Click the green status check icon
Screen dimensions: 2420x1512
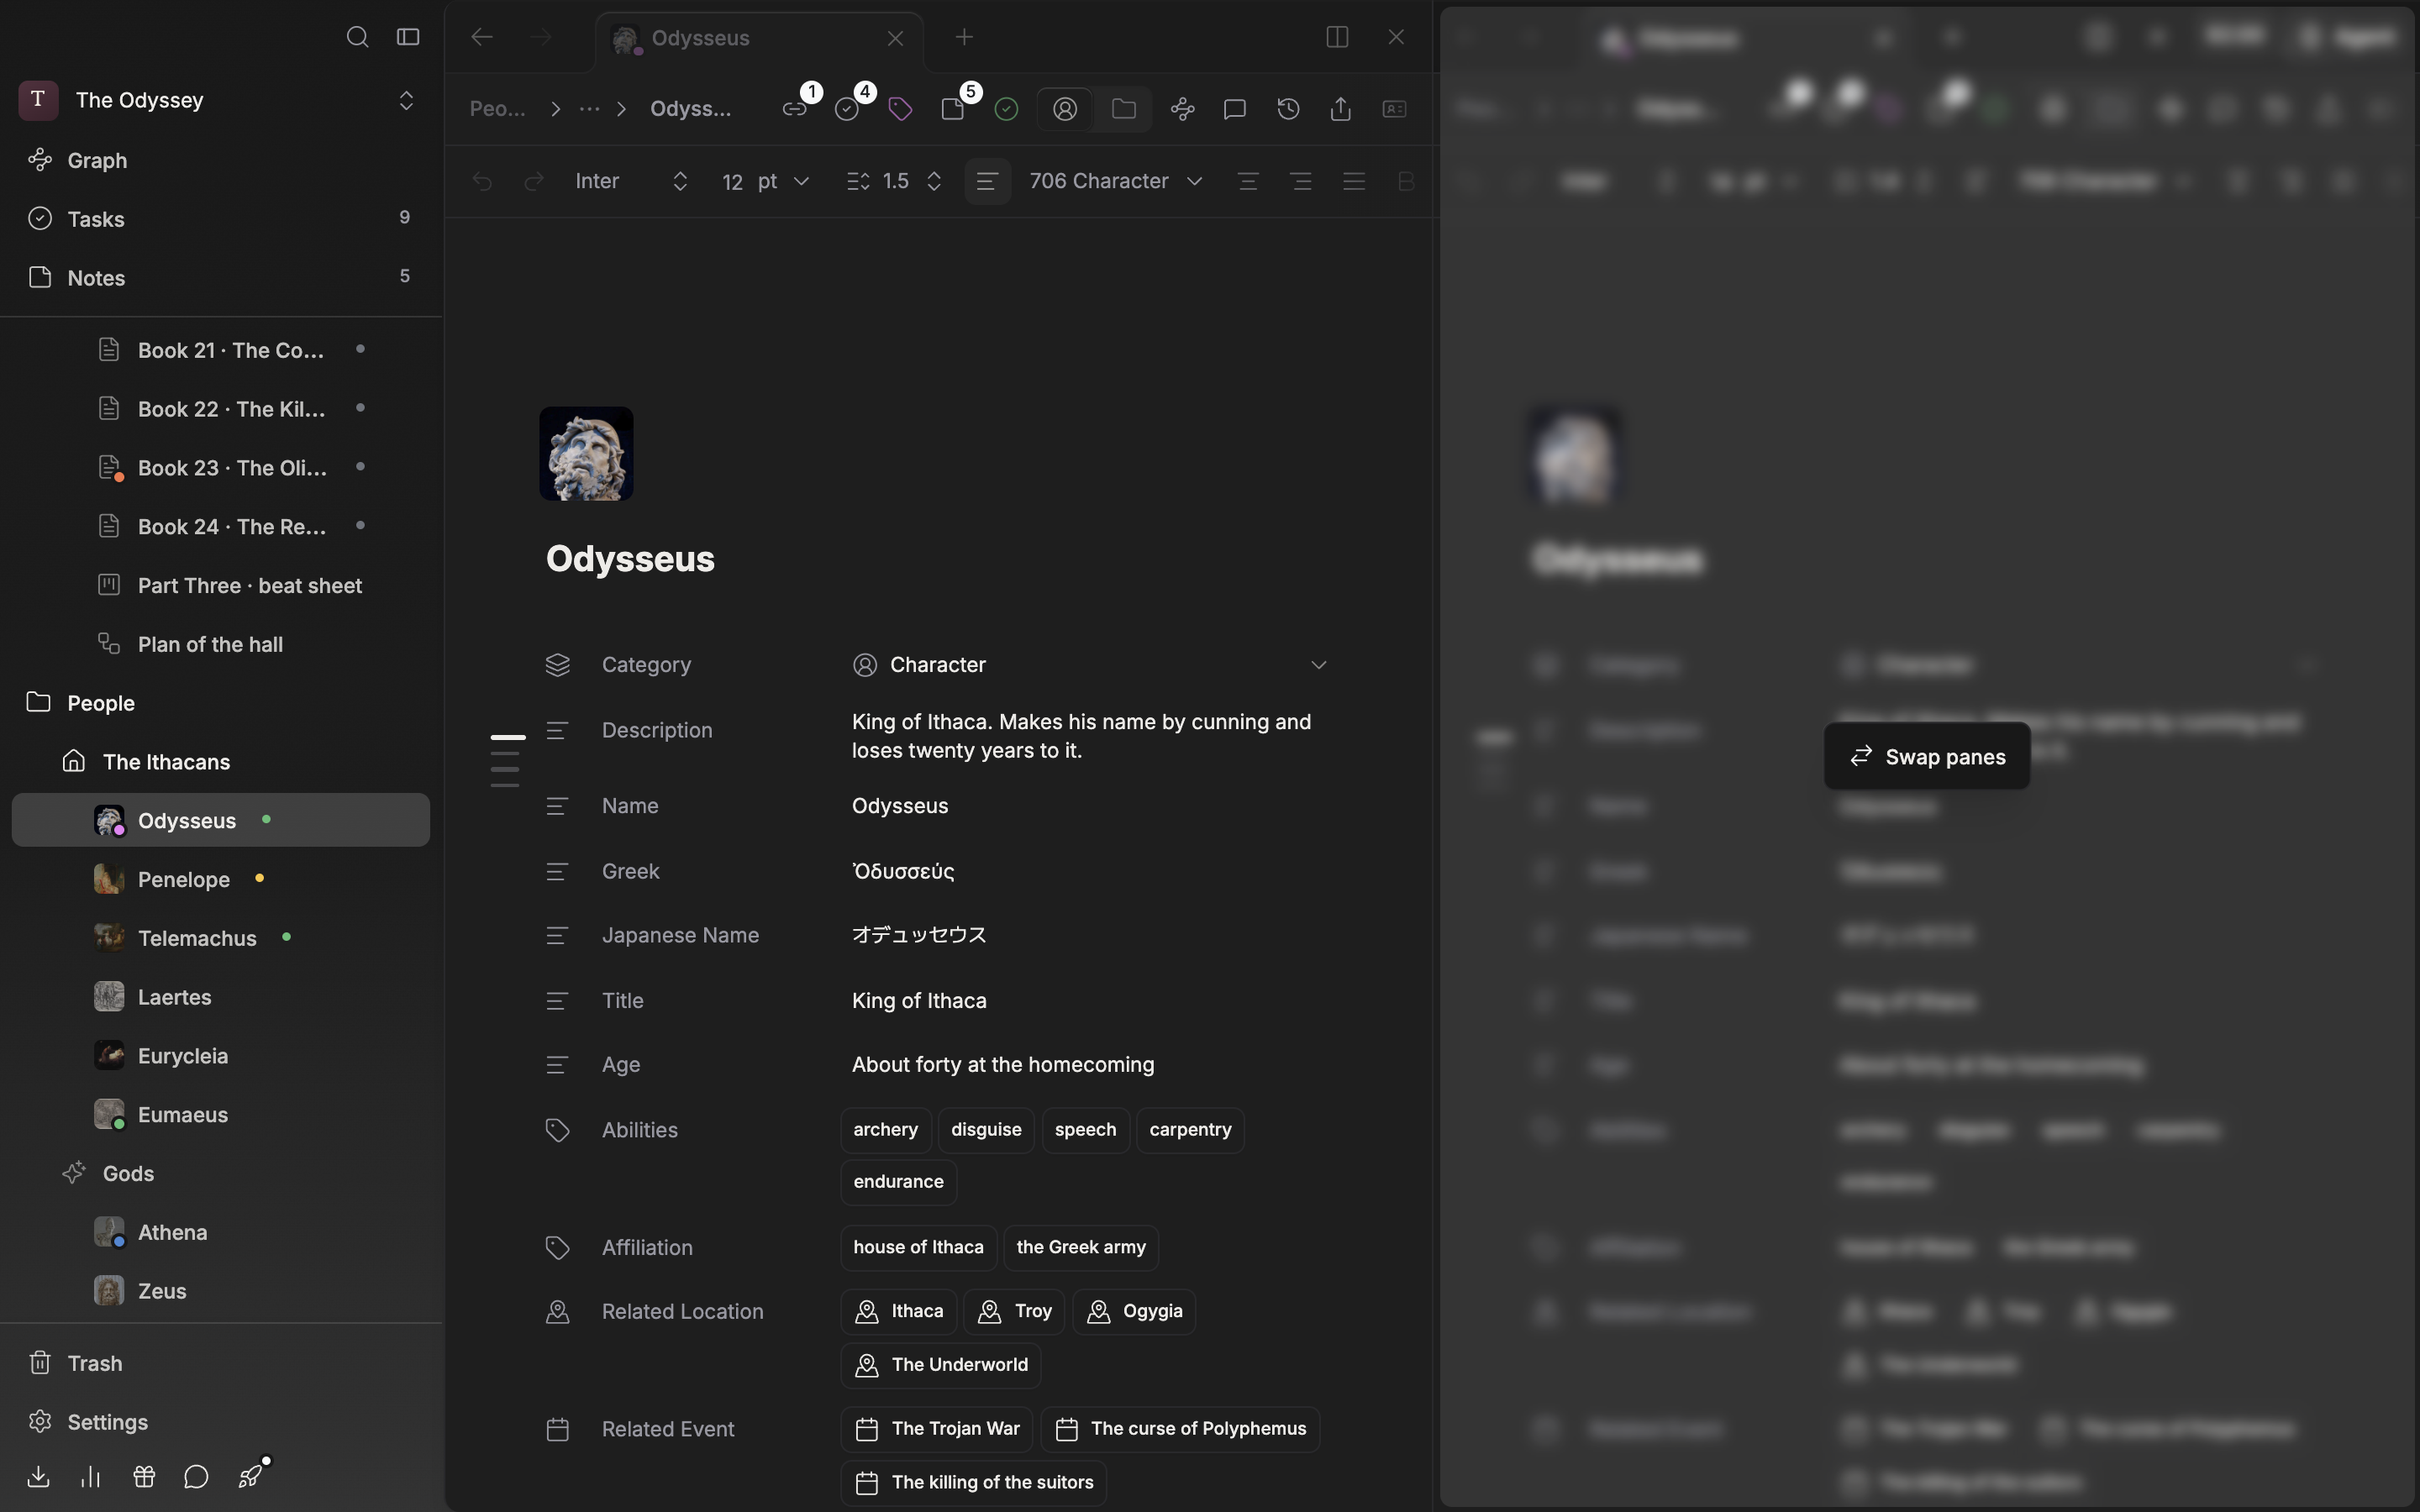point(1006,109)
